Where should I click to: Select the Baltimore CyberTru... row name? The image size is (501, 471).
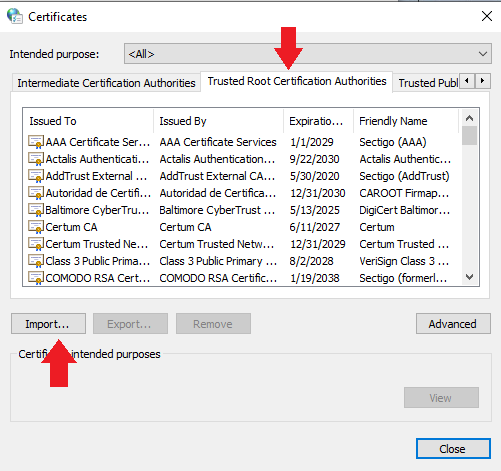97,210
